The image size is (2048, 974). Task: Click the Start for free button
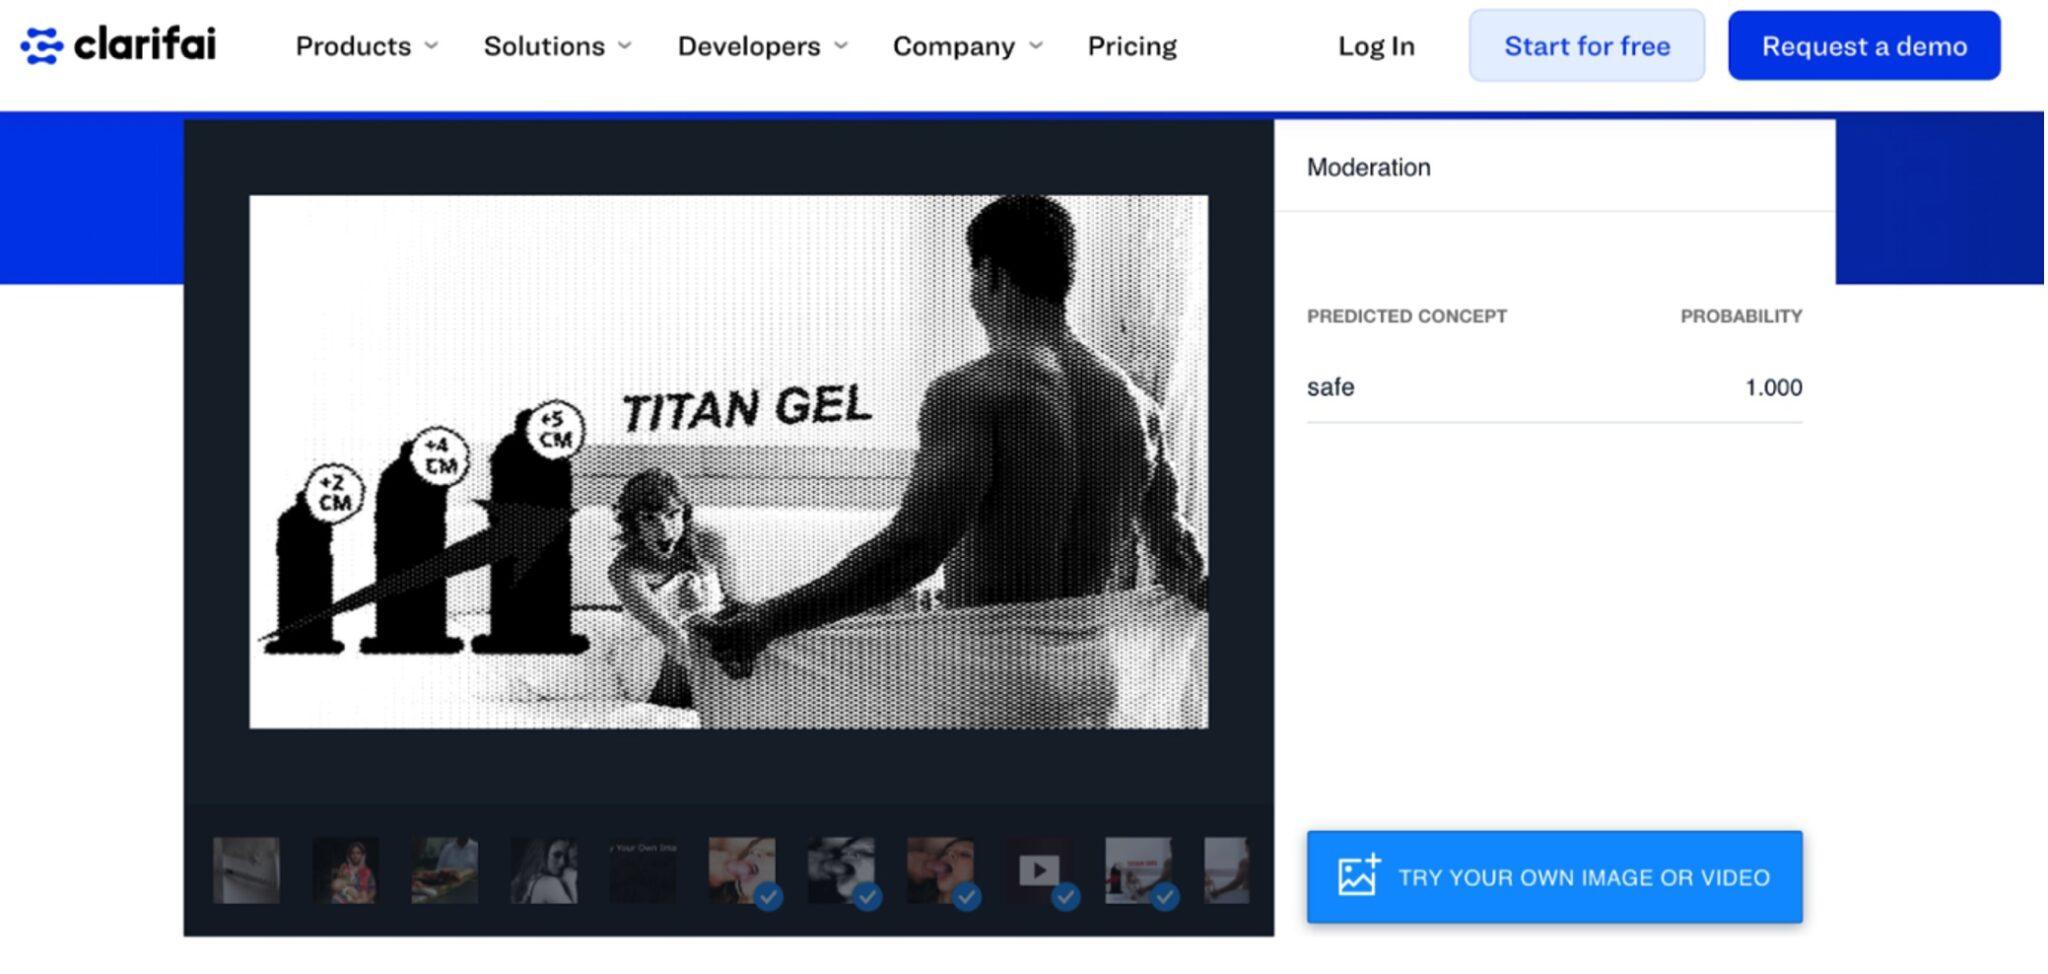click(x=1587, y=46)
